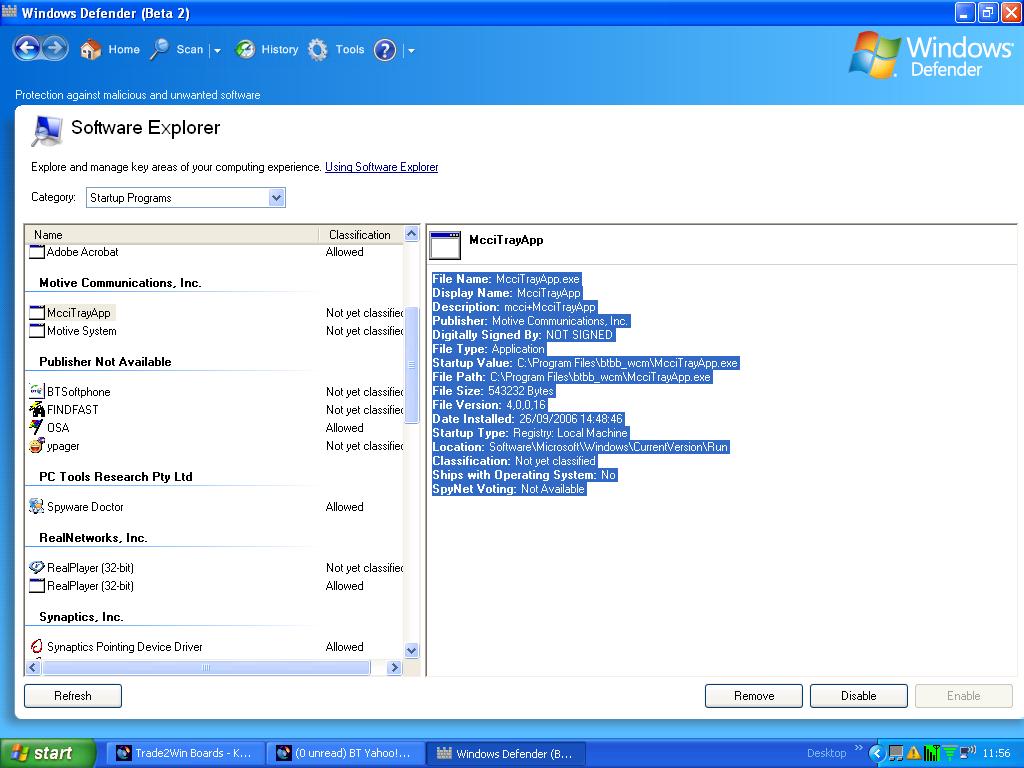Image resolution: width=1024 pixels, height=768 pixels.
Task: Click the PC Tools Research Pty Ltd group header
Action: 116,477
